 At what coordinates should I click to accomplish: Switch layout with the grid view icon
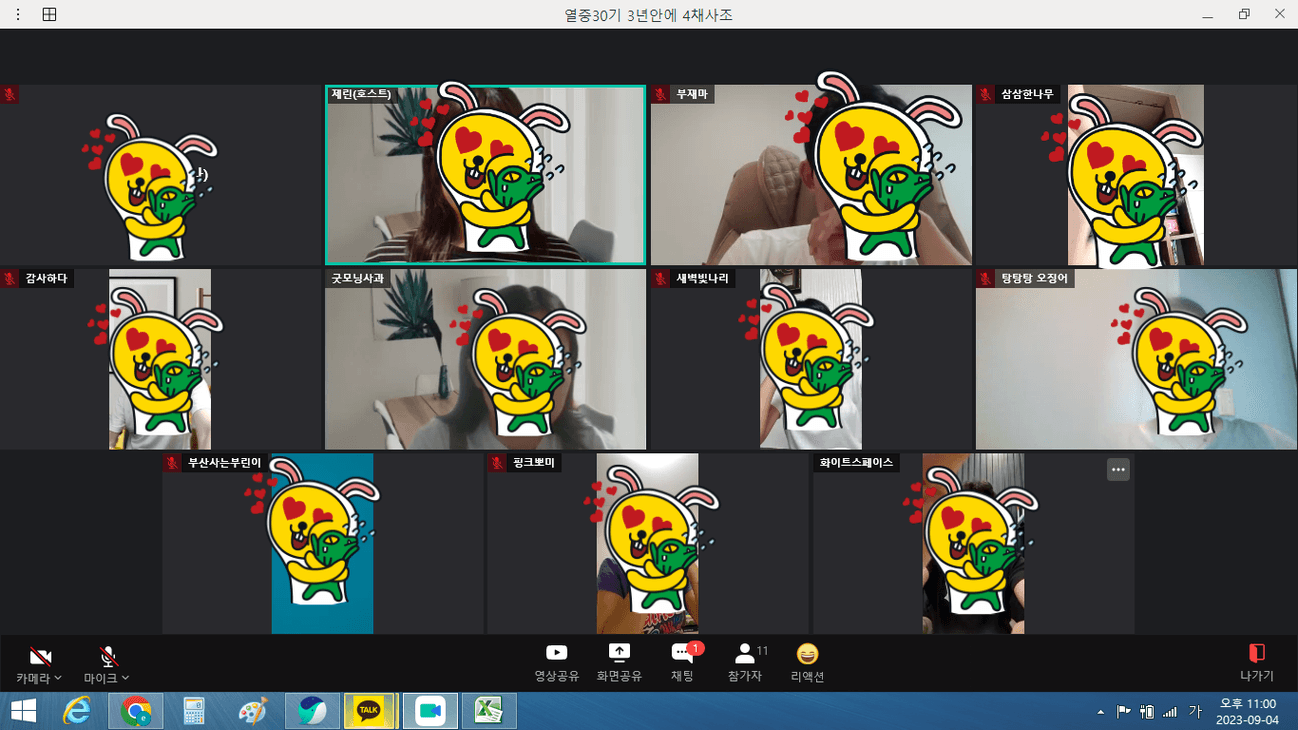48,14
